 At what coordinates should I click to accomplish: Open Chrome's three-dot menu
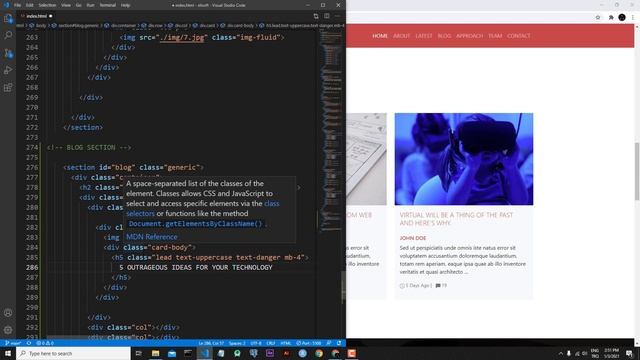point(633,18)
